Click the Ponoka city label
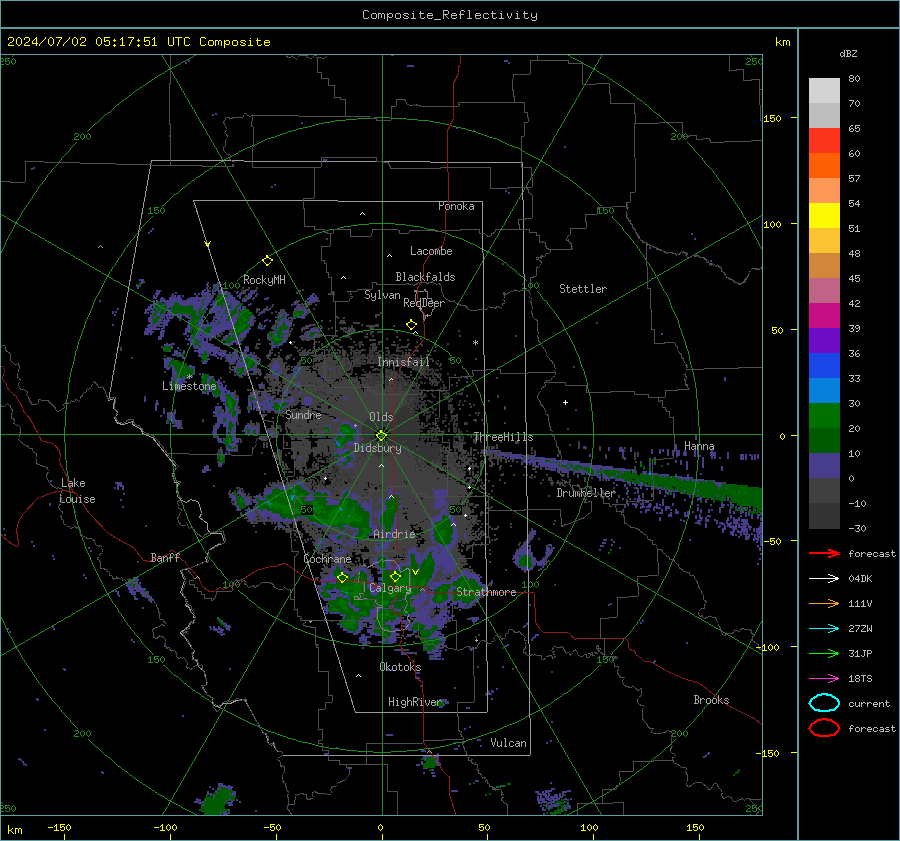Screen dimensions: 900x841 click(x=456, y=206)
